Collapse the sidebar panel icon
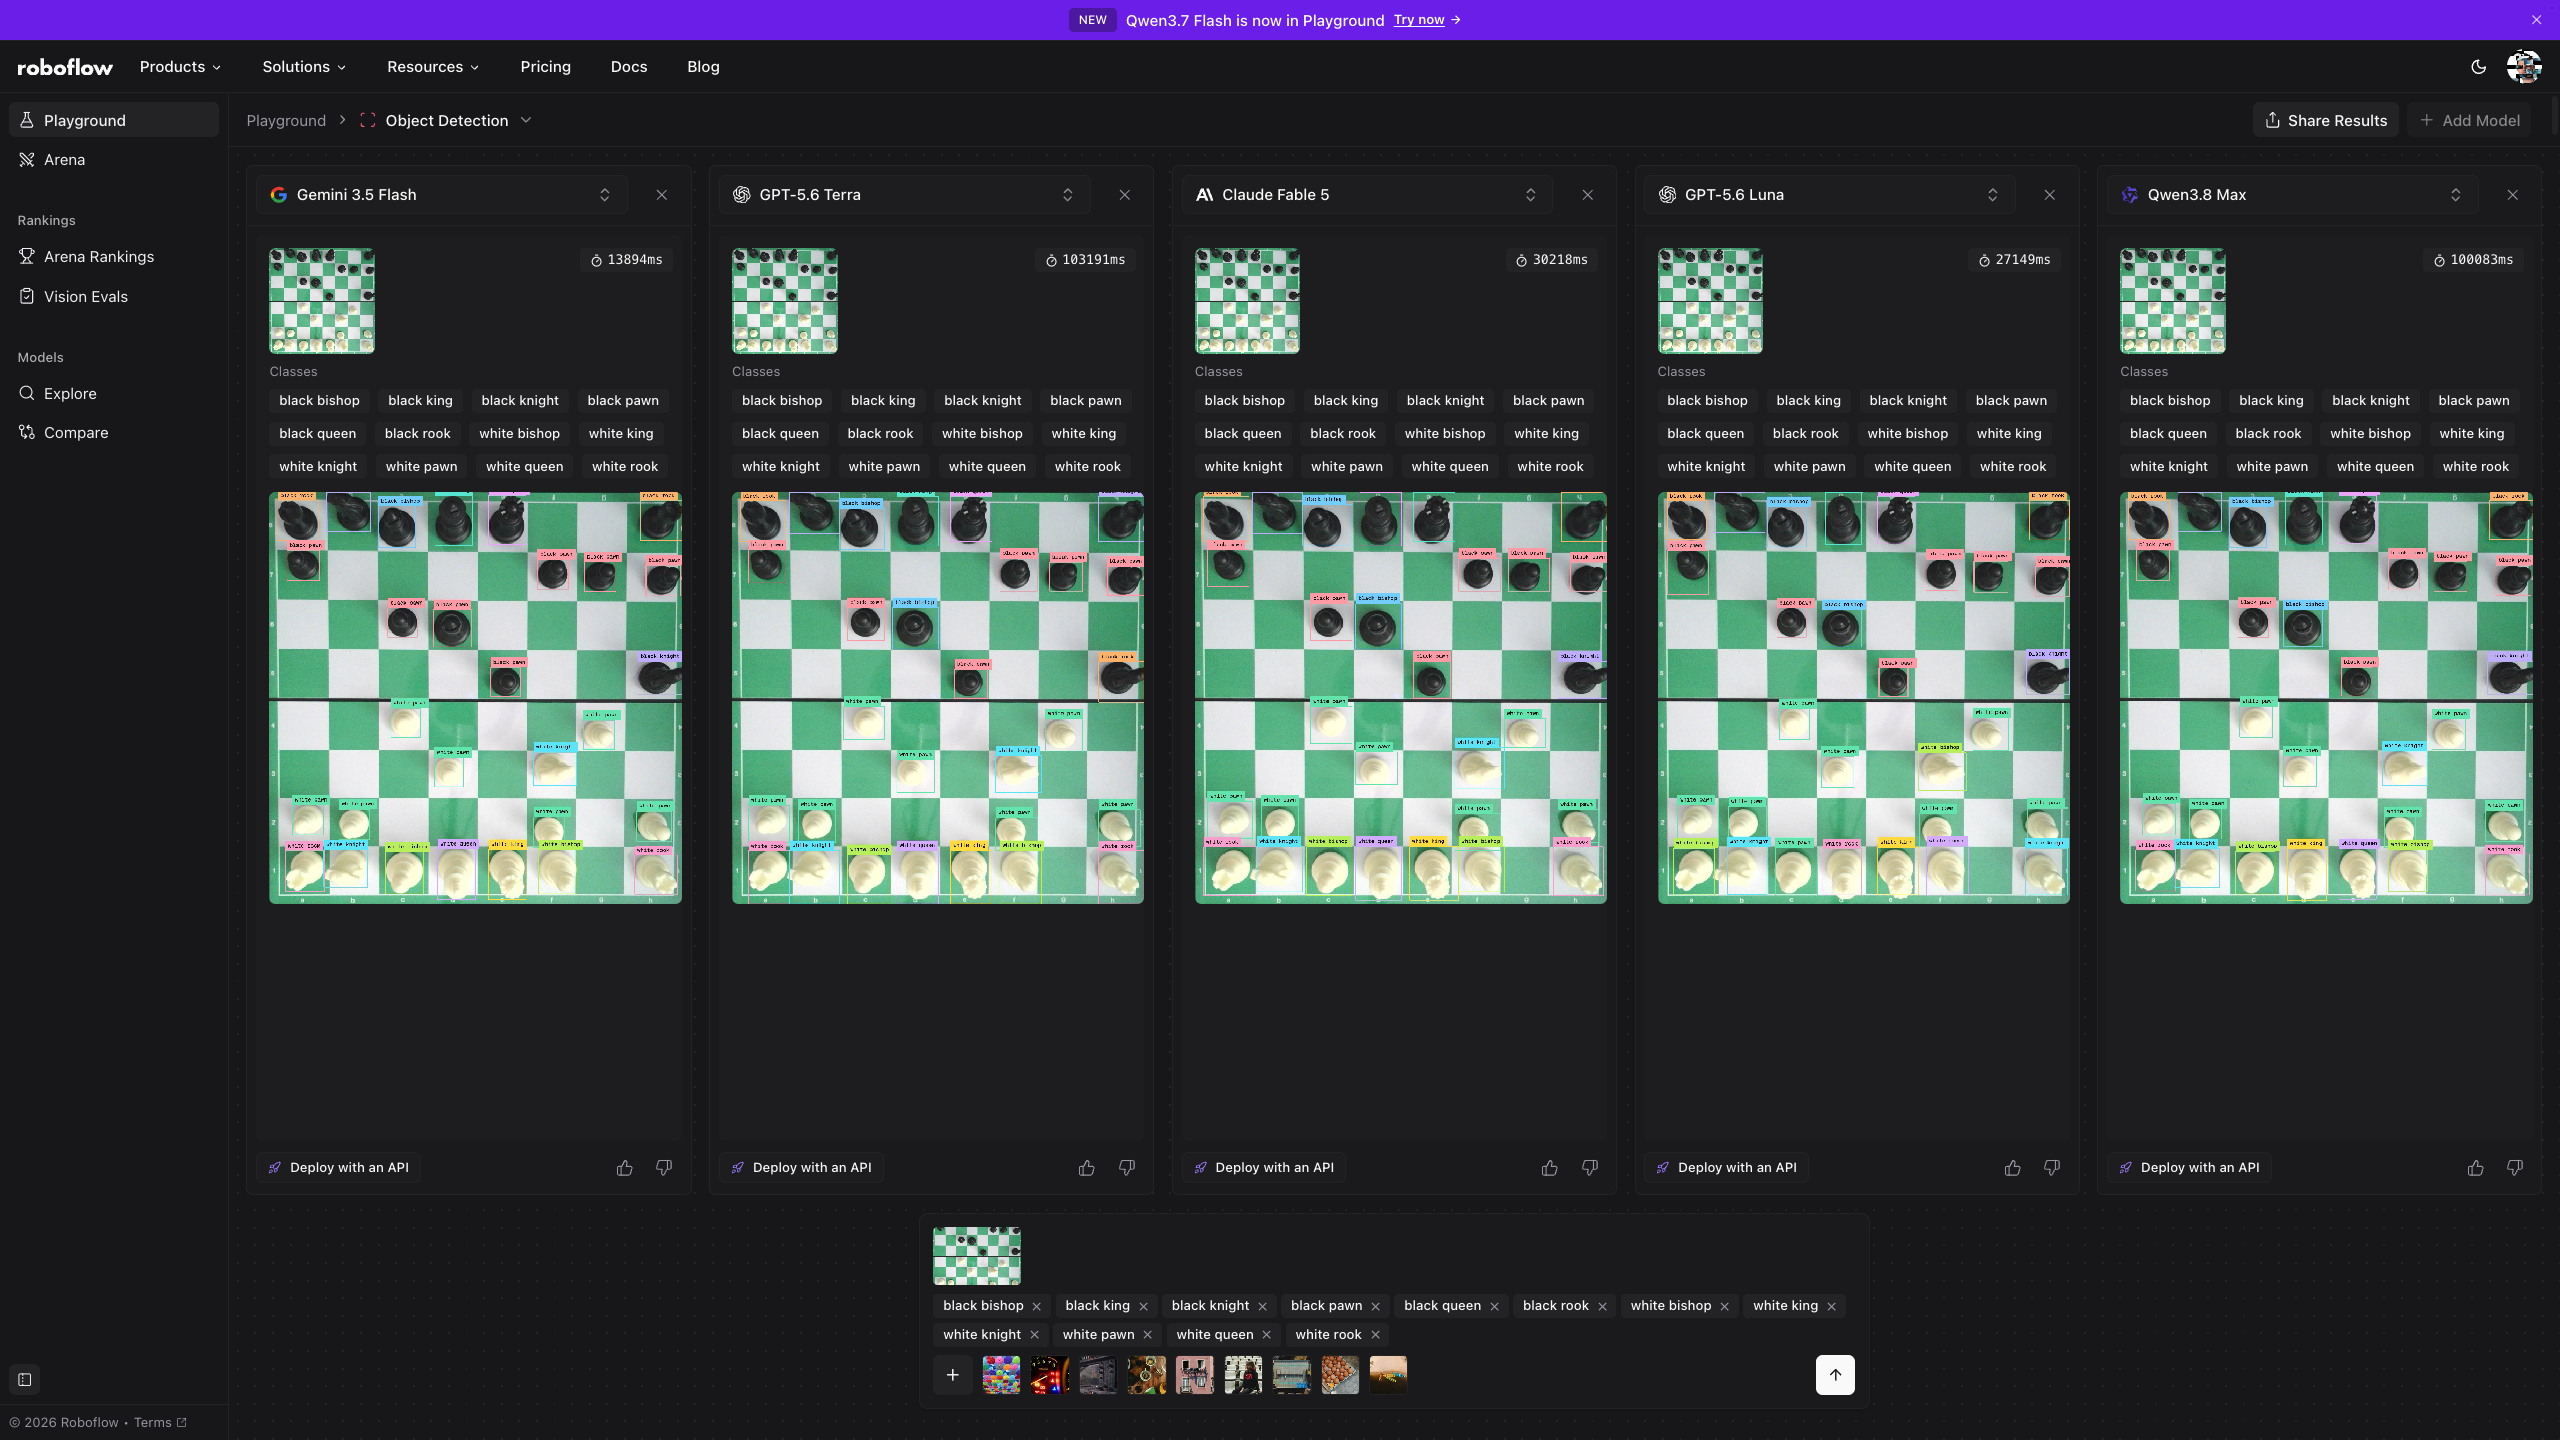The image size is (2560, 1440). [25, 1380]
